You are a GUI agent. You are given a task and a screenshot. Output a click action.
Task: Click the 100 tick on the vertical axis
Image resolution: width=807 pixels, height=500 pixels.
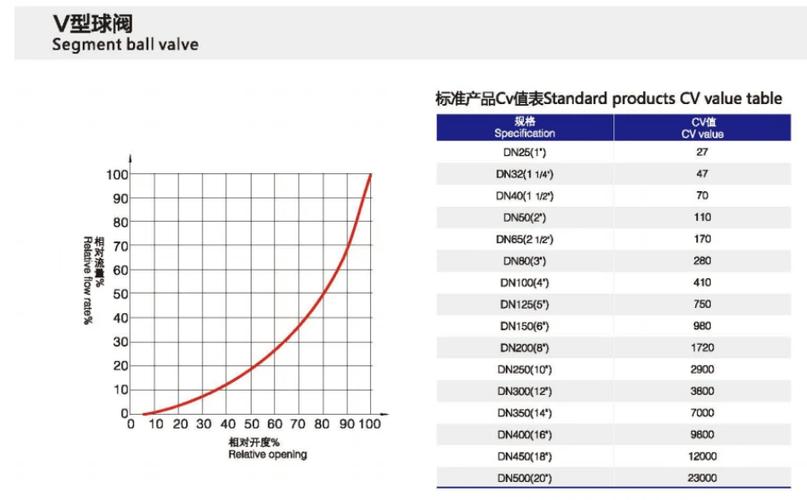(x=117, y=175)
